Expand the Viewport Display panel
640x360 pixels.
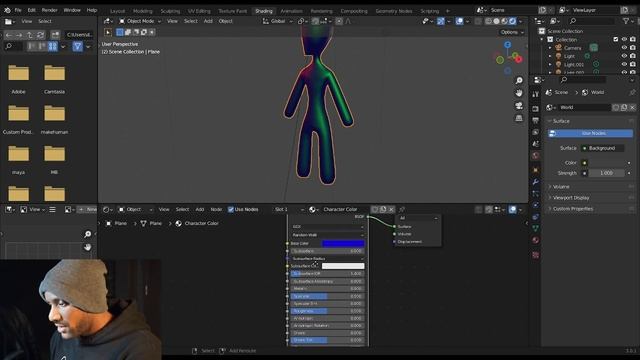(x=571, y=198)
